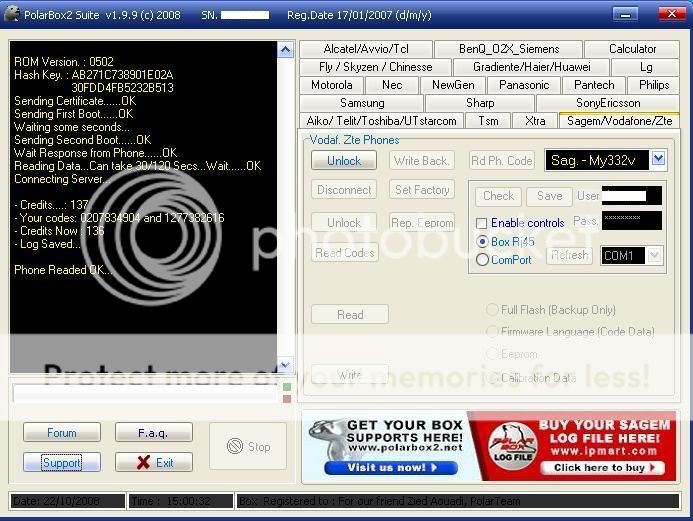
Task: Select the Box Rj45 radio button
Action: [482, 242]
